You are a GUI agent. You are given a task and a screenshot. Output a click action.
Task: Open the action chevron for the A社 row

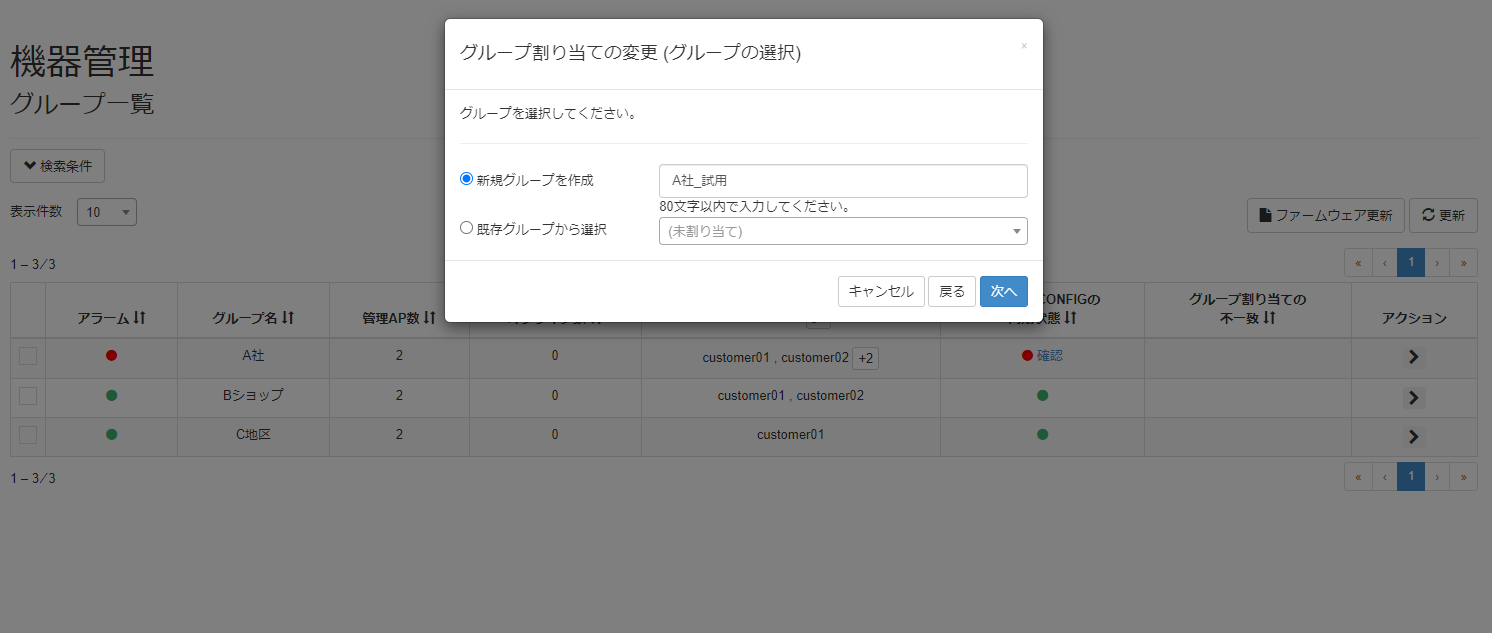[x=1412, y=356]
